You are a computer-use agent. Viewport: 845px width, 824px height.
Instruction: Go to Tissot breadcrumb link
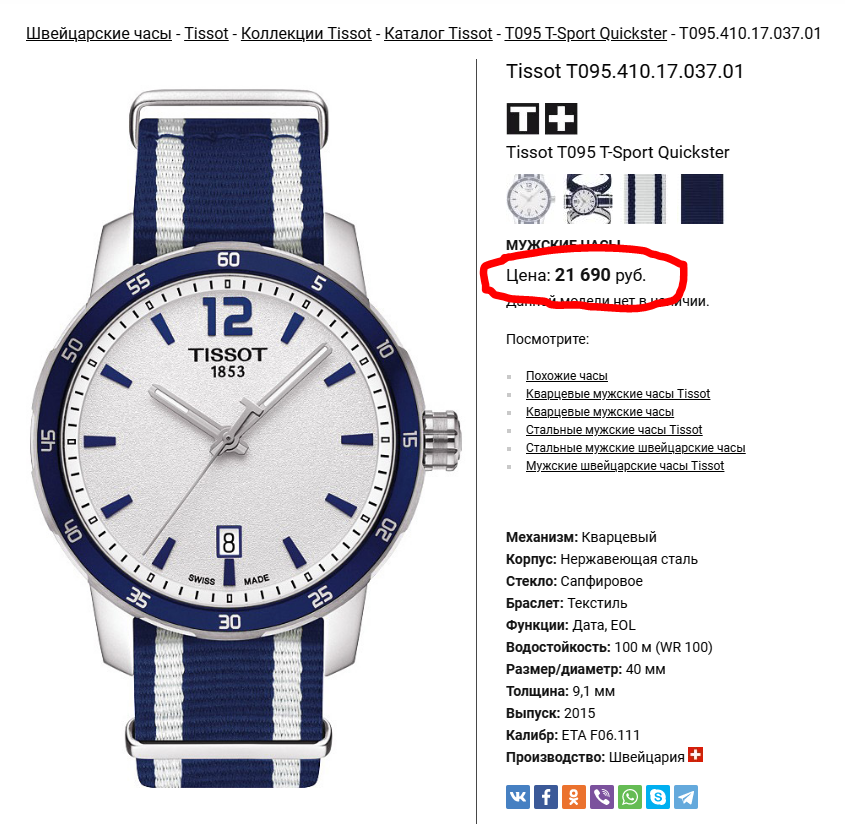(x=206, y=33)
